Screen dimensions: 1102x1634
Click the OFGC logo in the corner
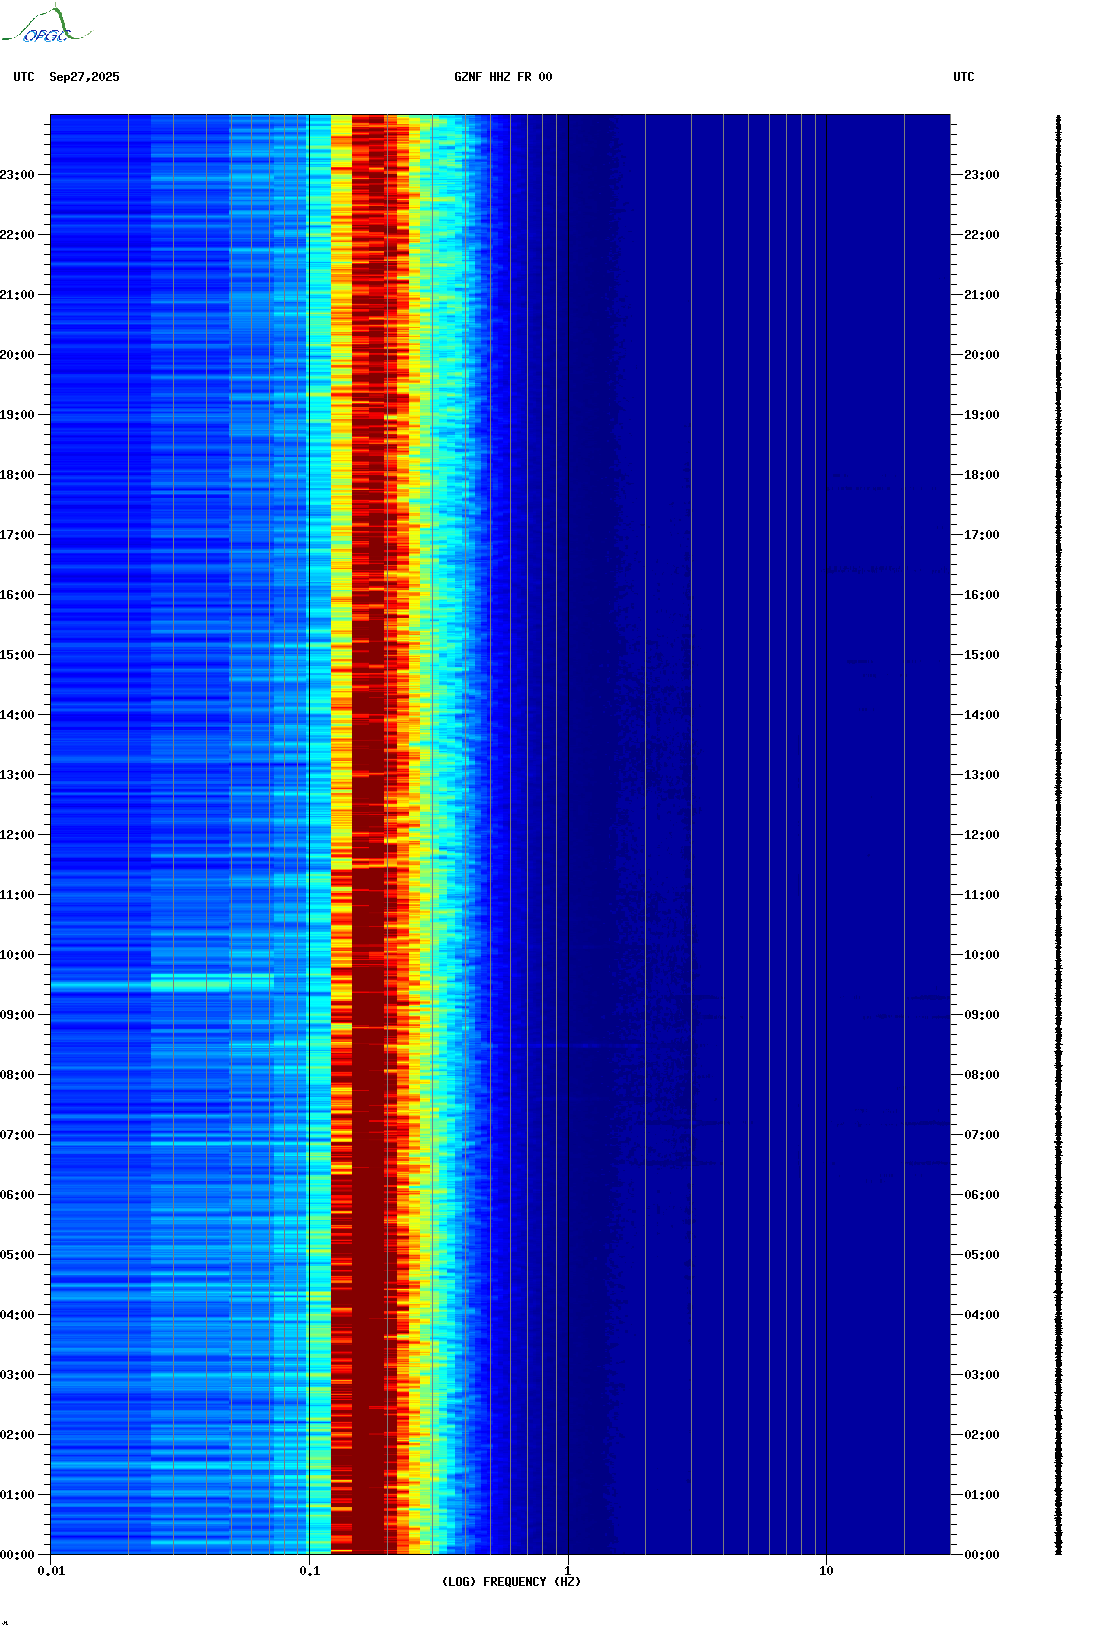(45, 26)
